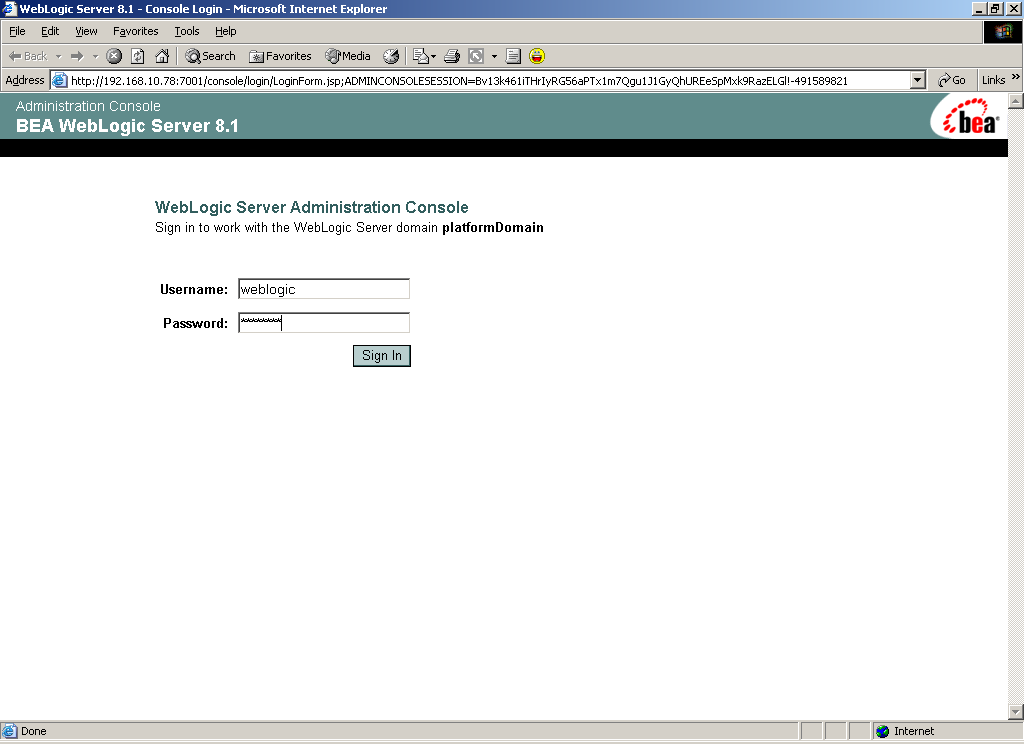Click the 'Address' label
Image resolution: width=1024 pixels, height=744 pixels.
(25, 80)
